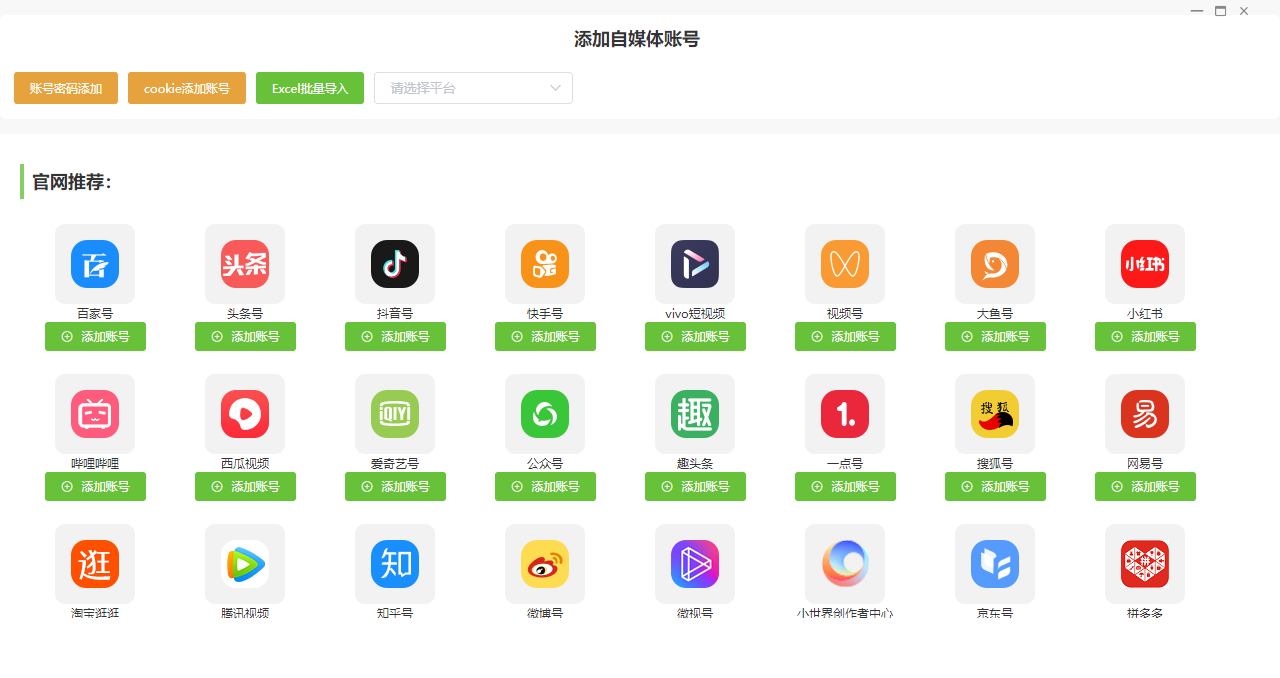Add account under 搜狐号

[995, 487]
